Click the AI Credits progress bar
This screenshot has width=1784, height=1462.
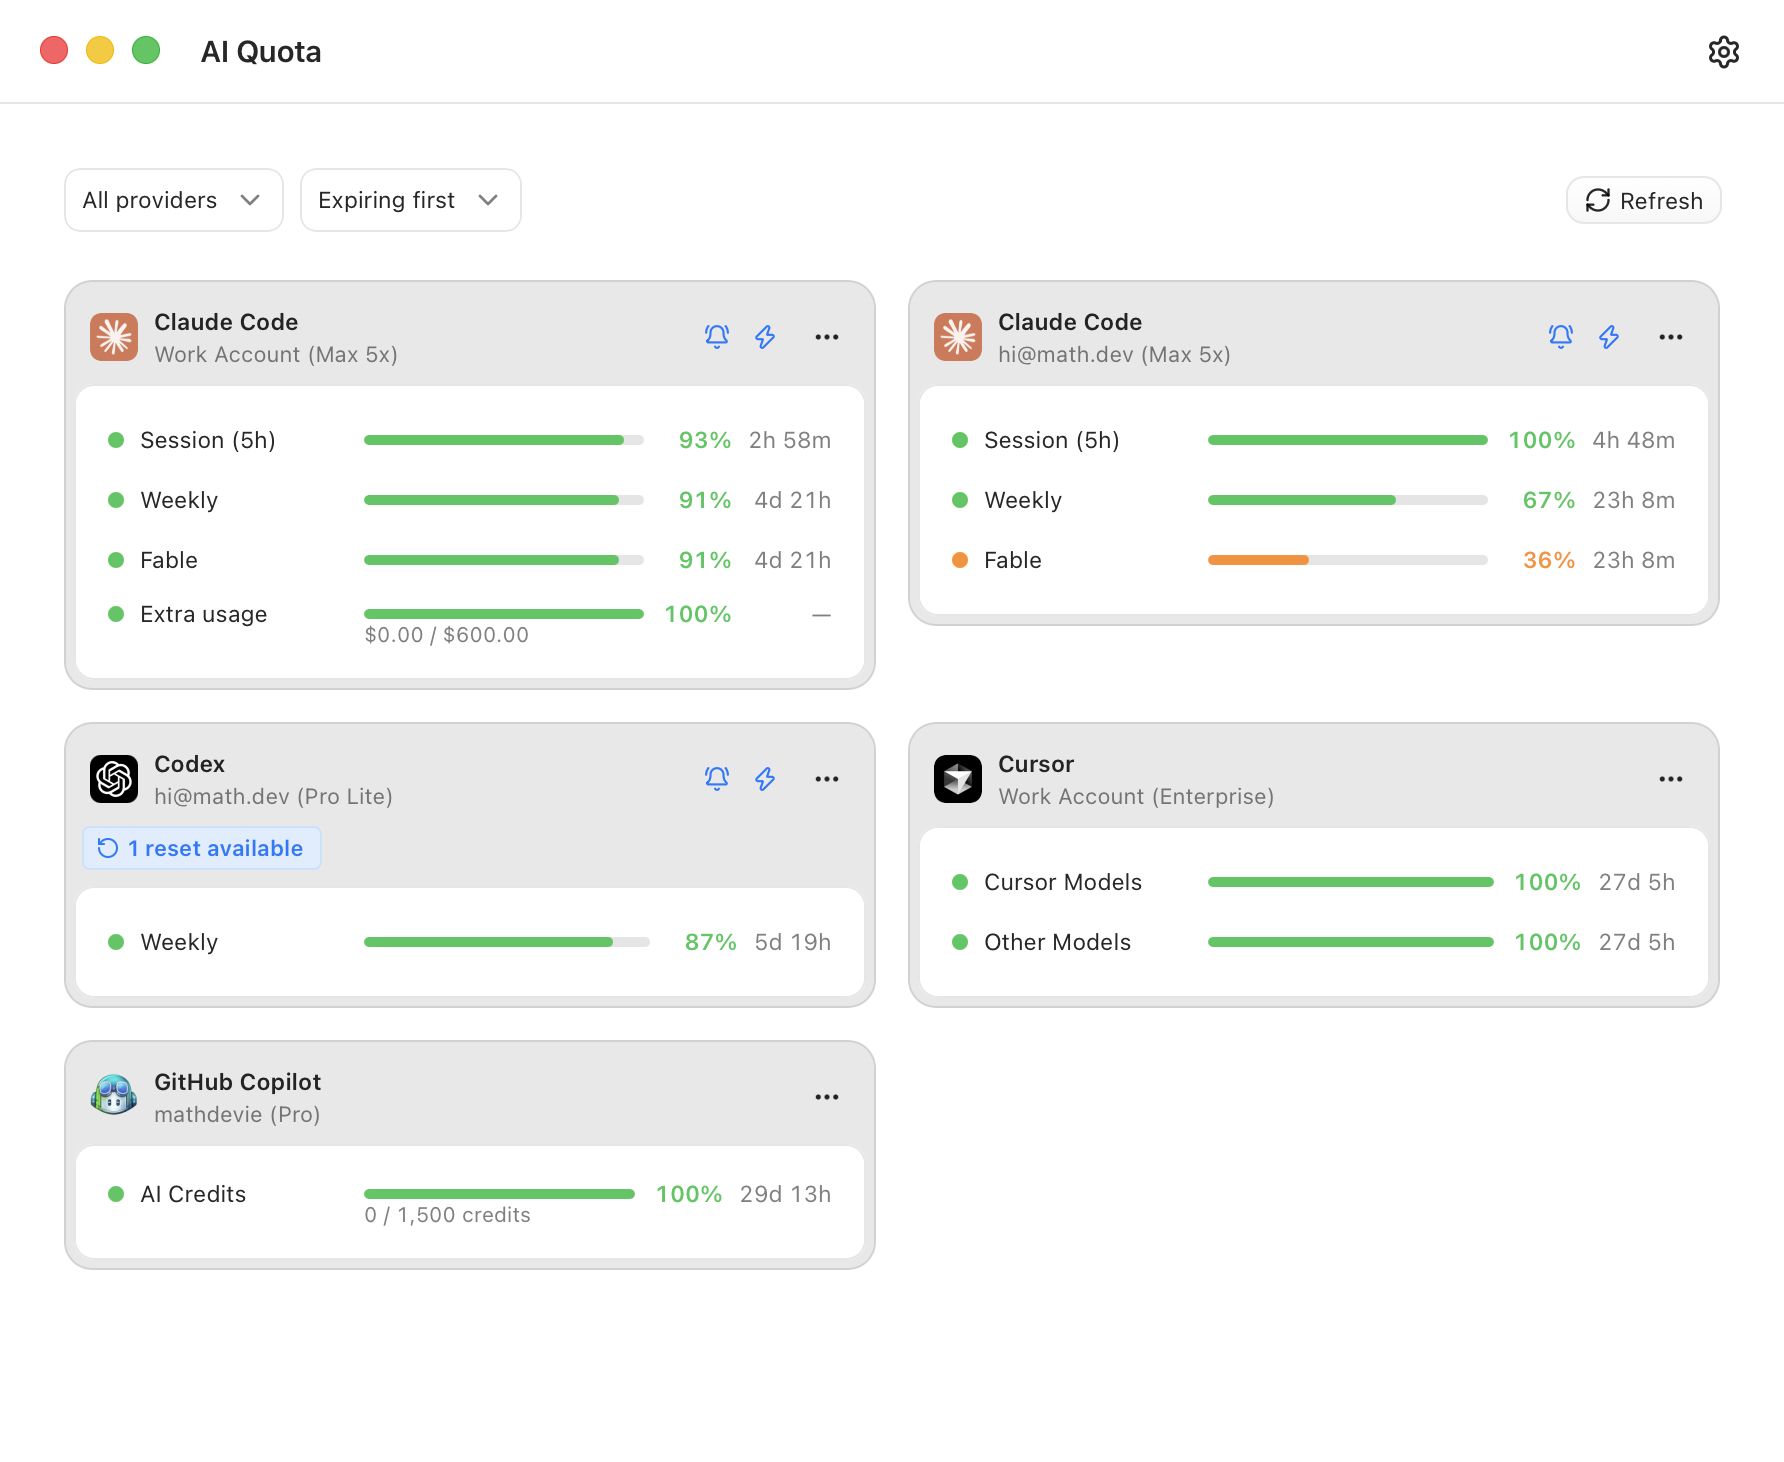pyautogui.click(x=500, y=1194)
